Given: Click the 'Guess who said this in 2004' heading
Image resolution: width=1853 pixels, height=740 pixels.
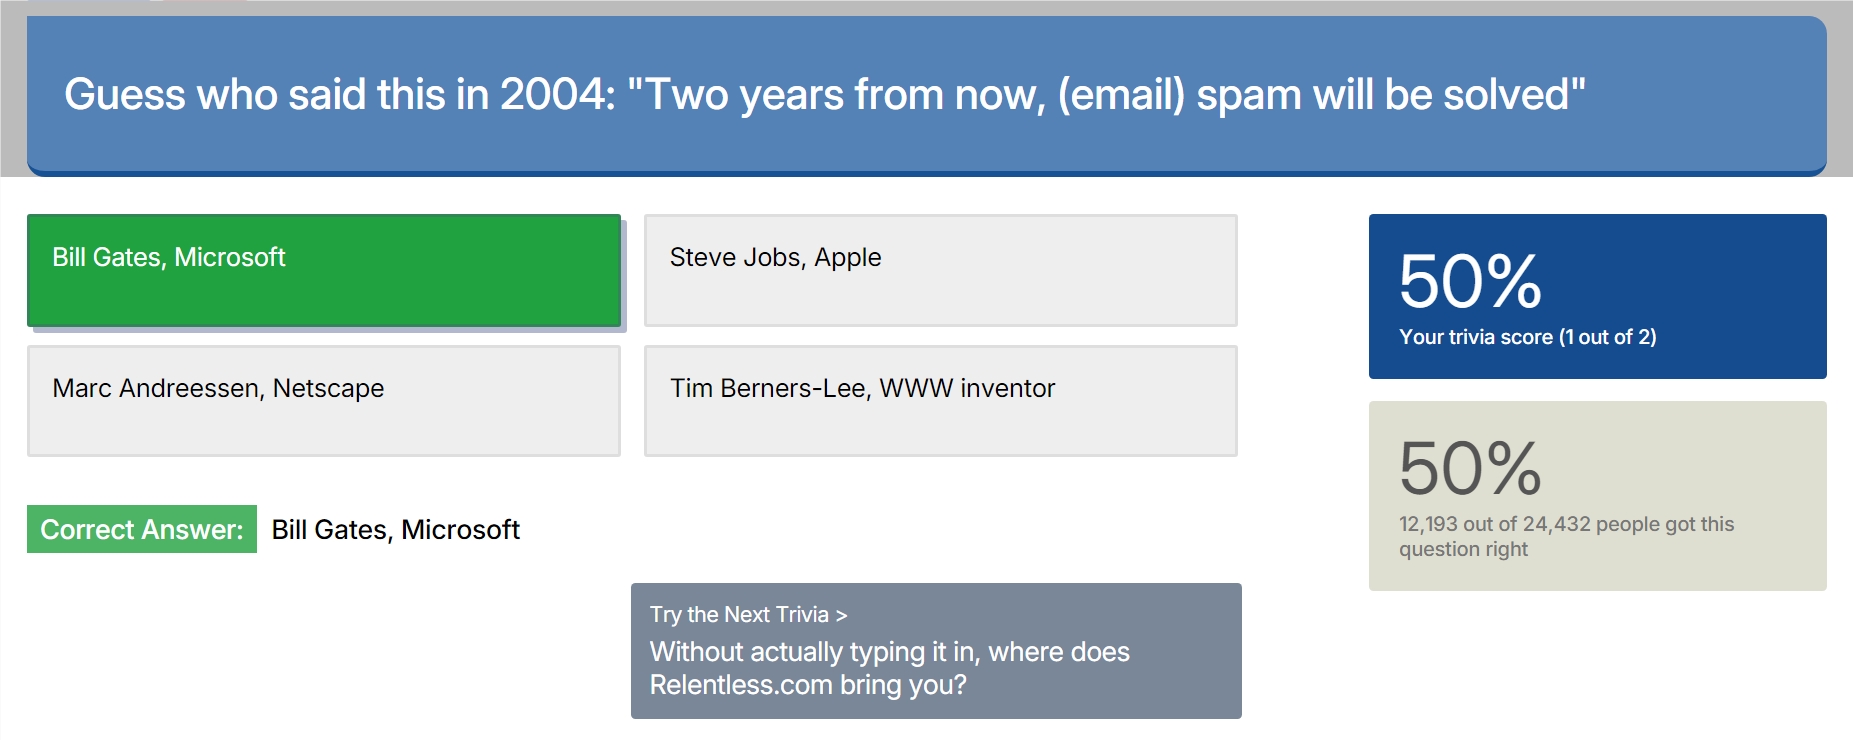Looking at the screenshot, I should pyautogui.click(x=340, y=95).
